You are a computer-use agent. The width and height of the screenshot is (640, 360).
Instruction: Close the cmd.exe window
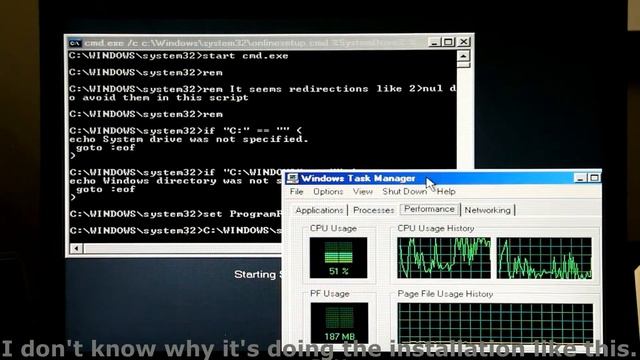464,42
